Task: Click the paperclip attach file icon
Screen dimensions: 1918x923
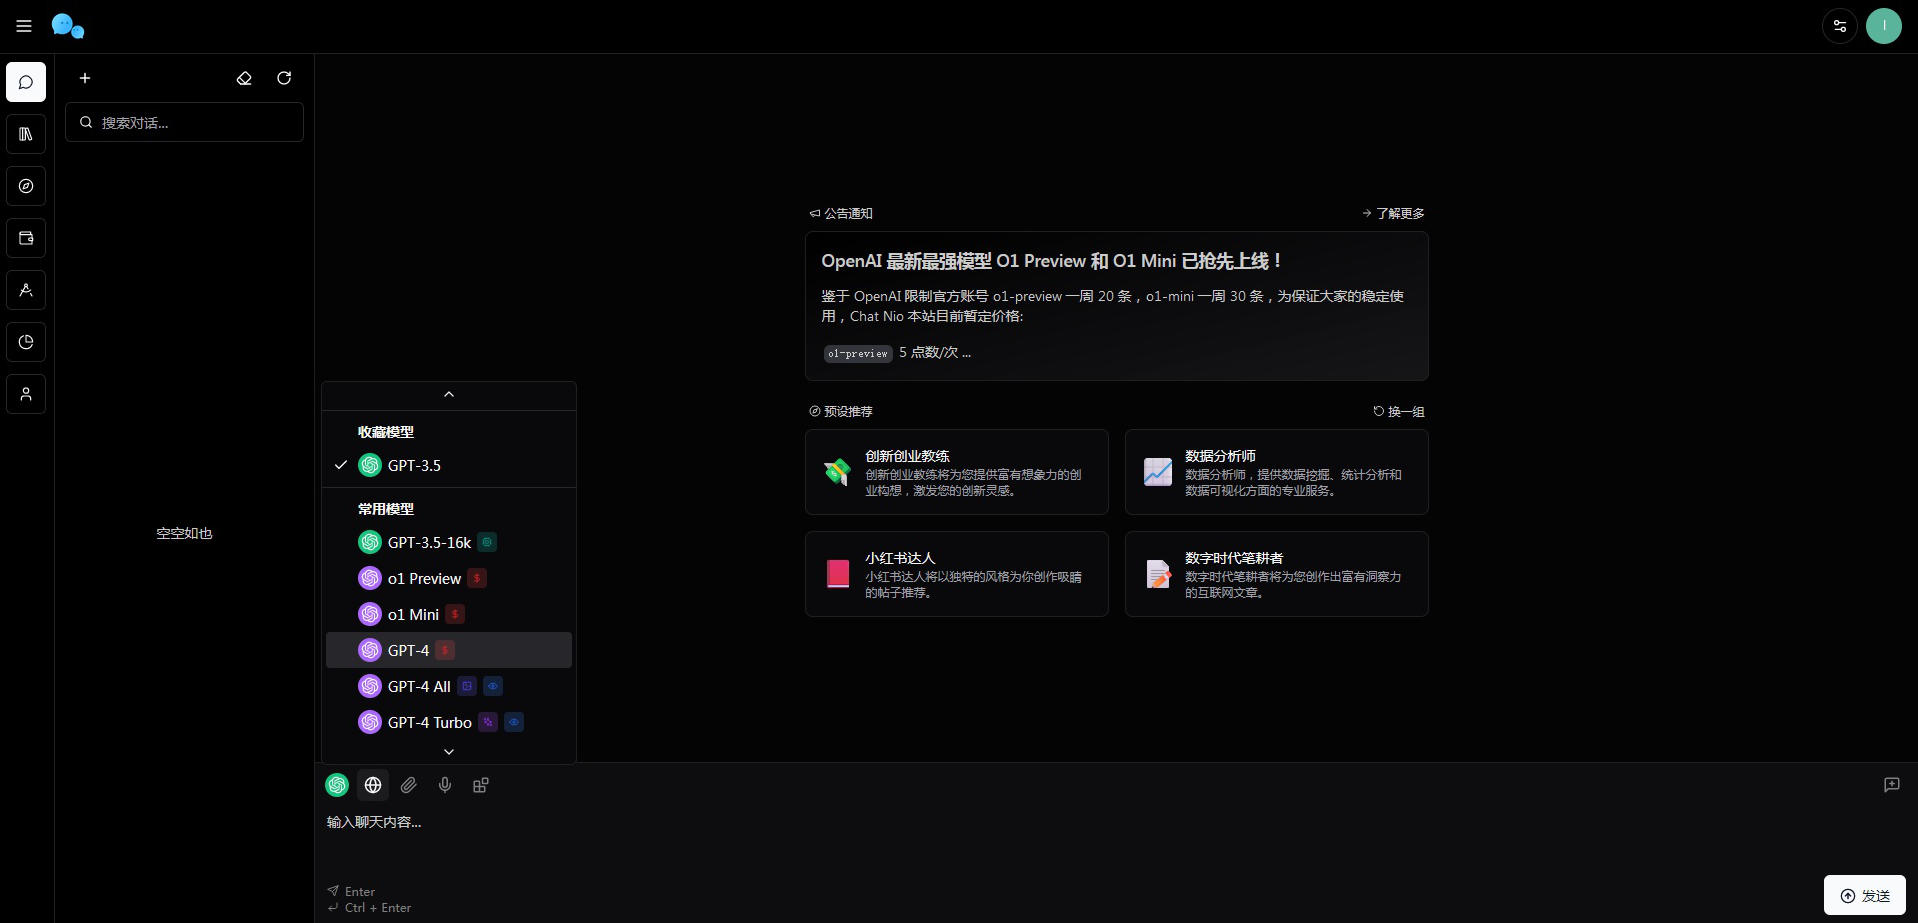Action: (409, 785)
